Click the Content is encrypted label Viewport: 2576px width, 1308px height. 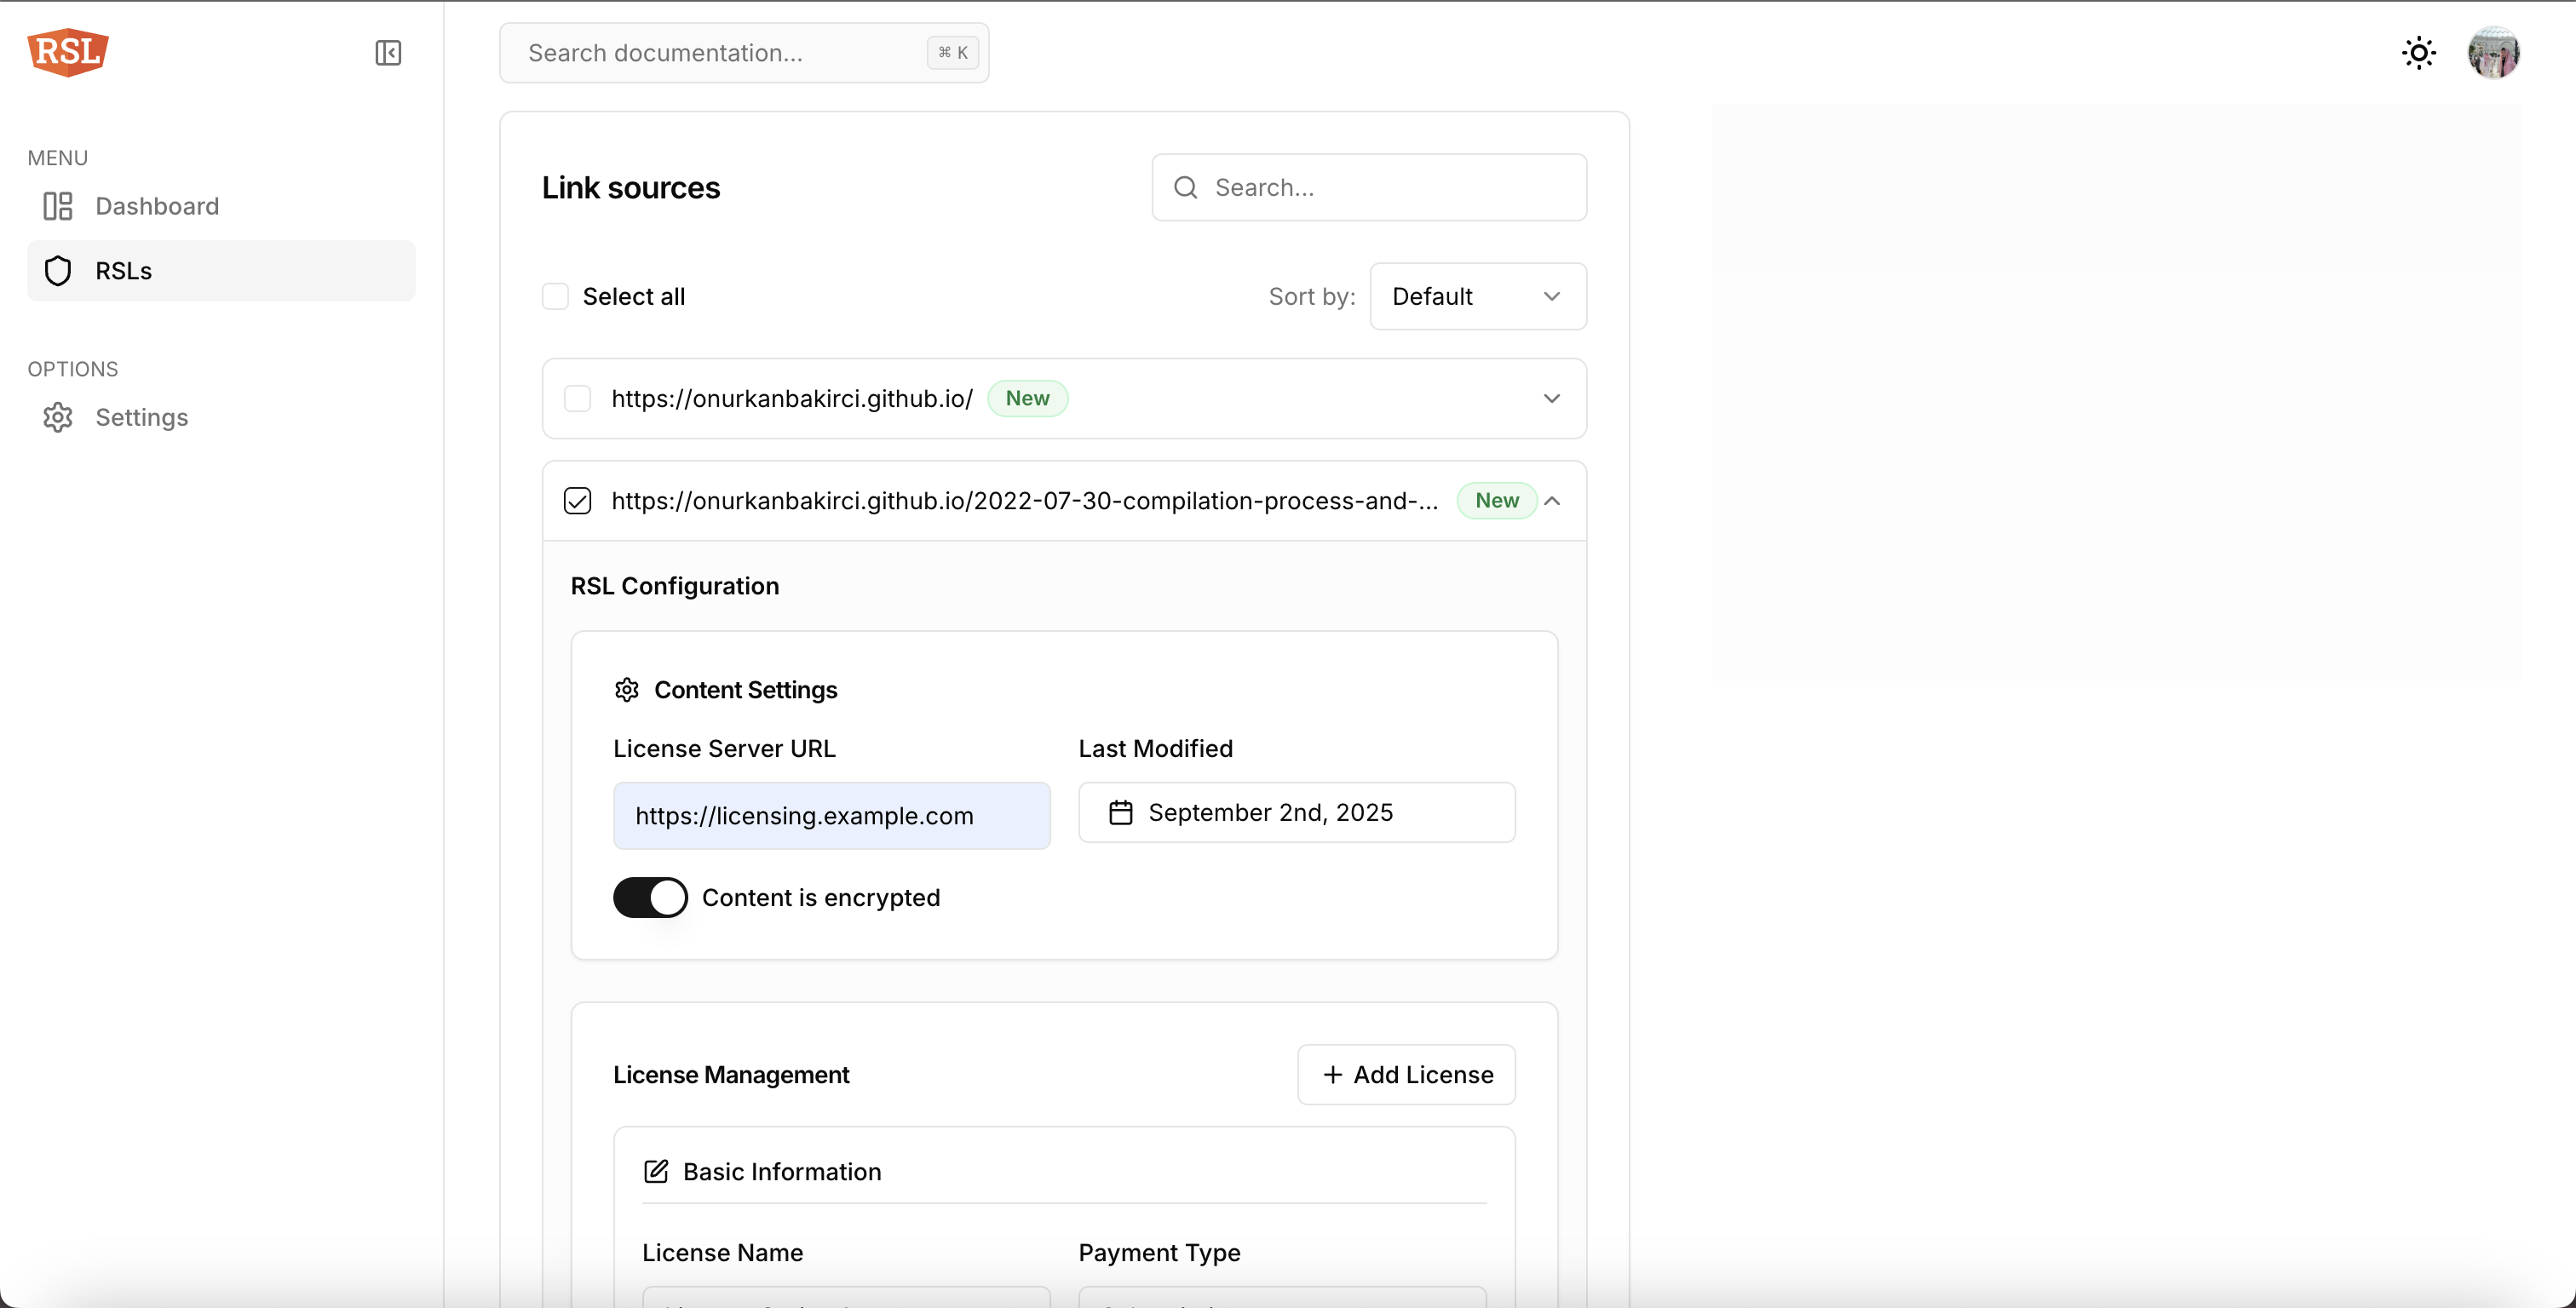click(x=821, y=898)
